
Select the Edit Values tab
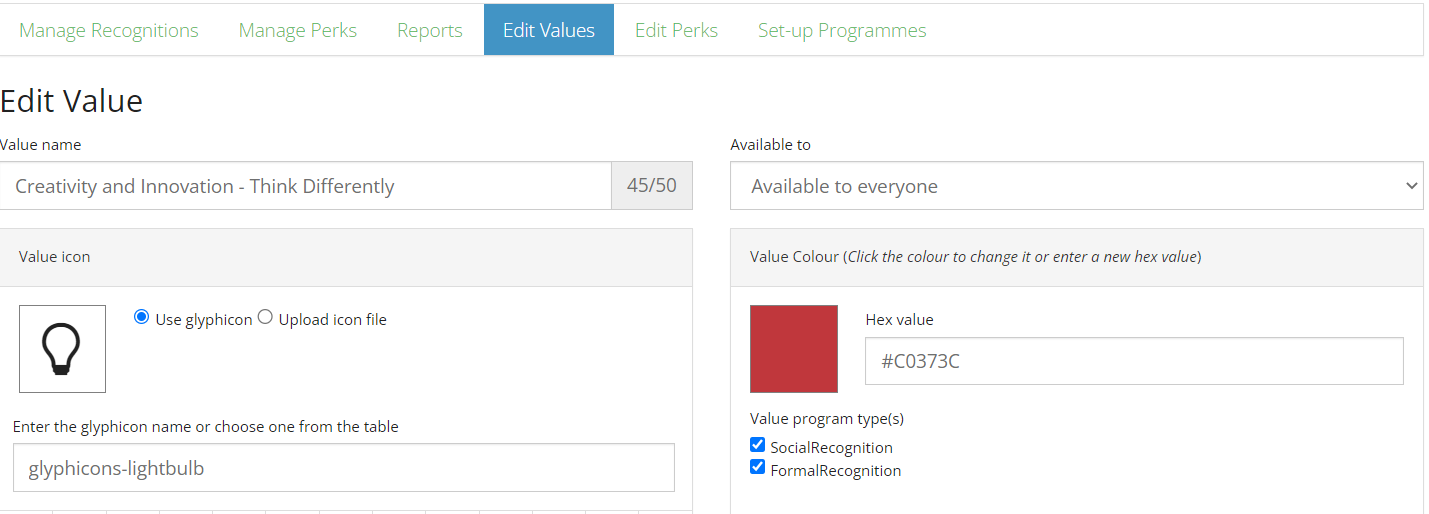549,30
